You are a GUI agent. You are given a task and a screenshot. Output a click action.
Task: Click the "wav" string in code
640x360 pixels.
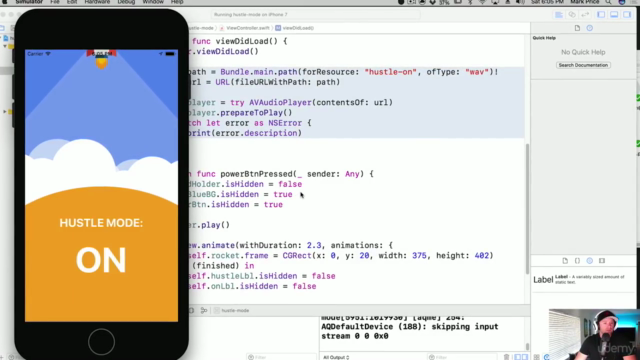477,72
